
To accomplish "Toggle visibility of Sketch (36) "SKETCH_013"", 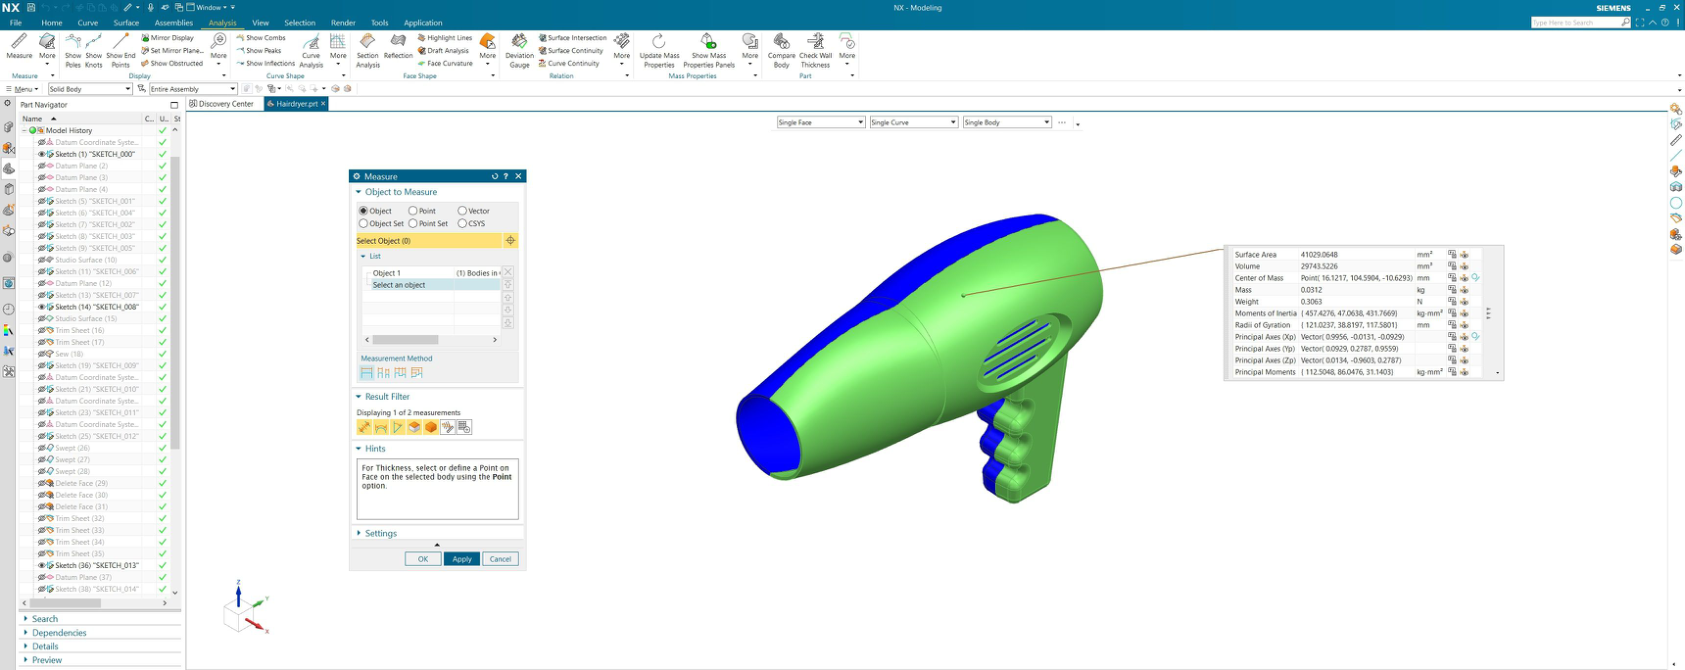I will (42, 565).
